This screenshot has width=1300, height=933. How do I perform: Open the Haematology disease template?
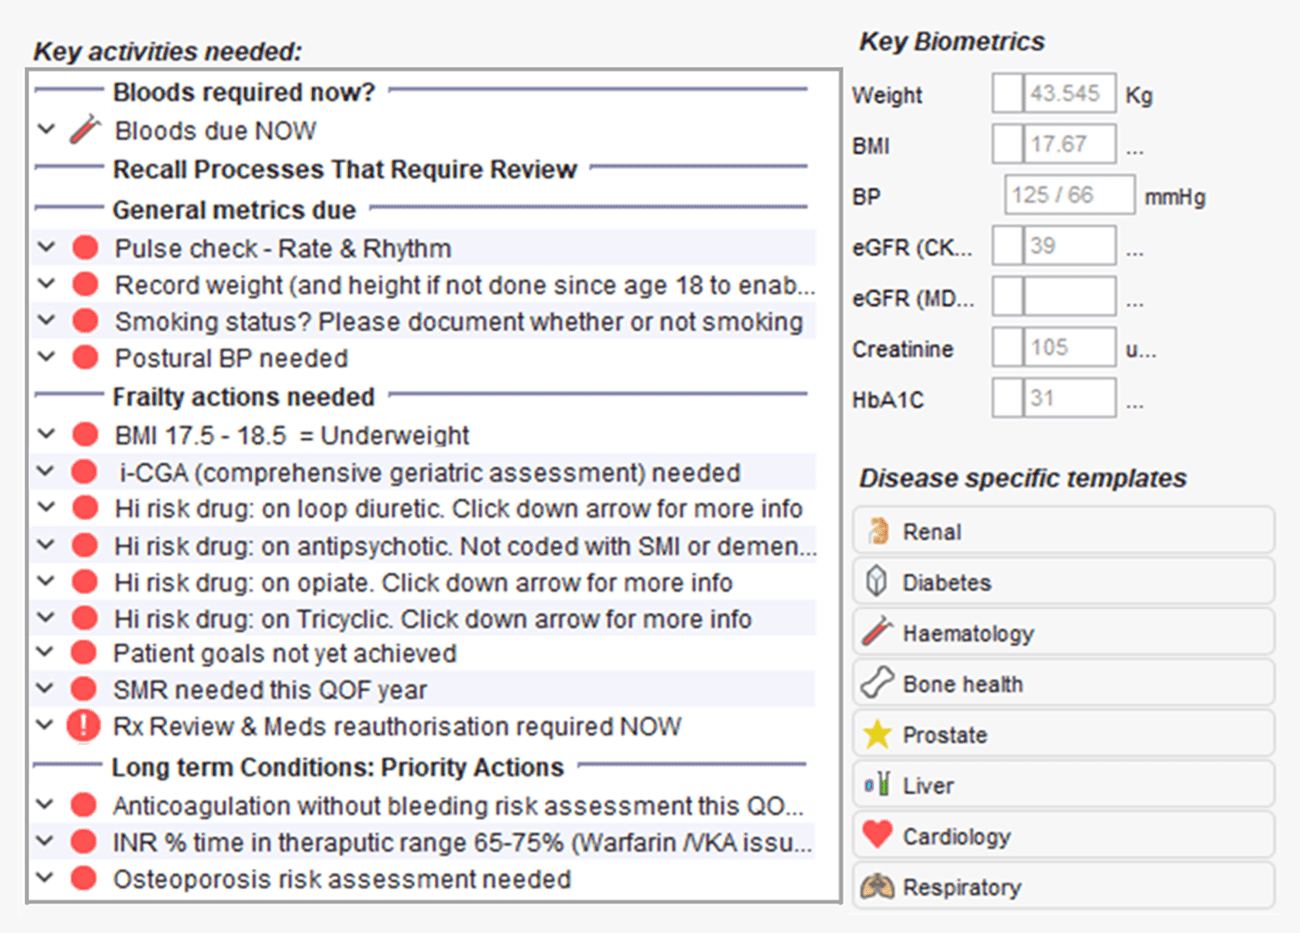(1063, 633)
